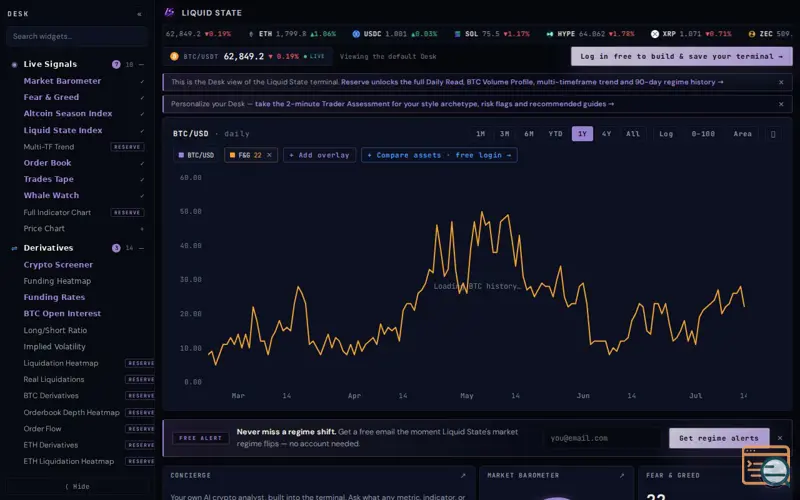800x500 pixels.
Task: Click the Reserve badge on Multi-TF Trend
Action: [128, 147]
